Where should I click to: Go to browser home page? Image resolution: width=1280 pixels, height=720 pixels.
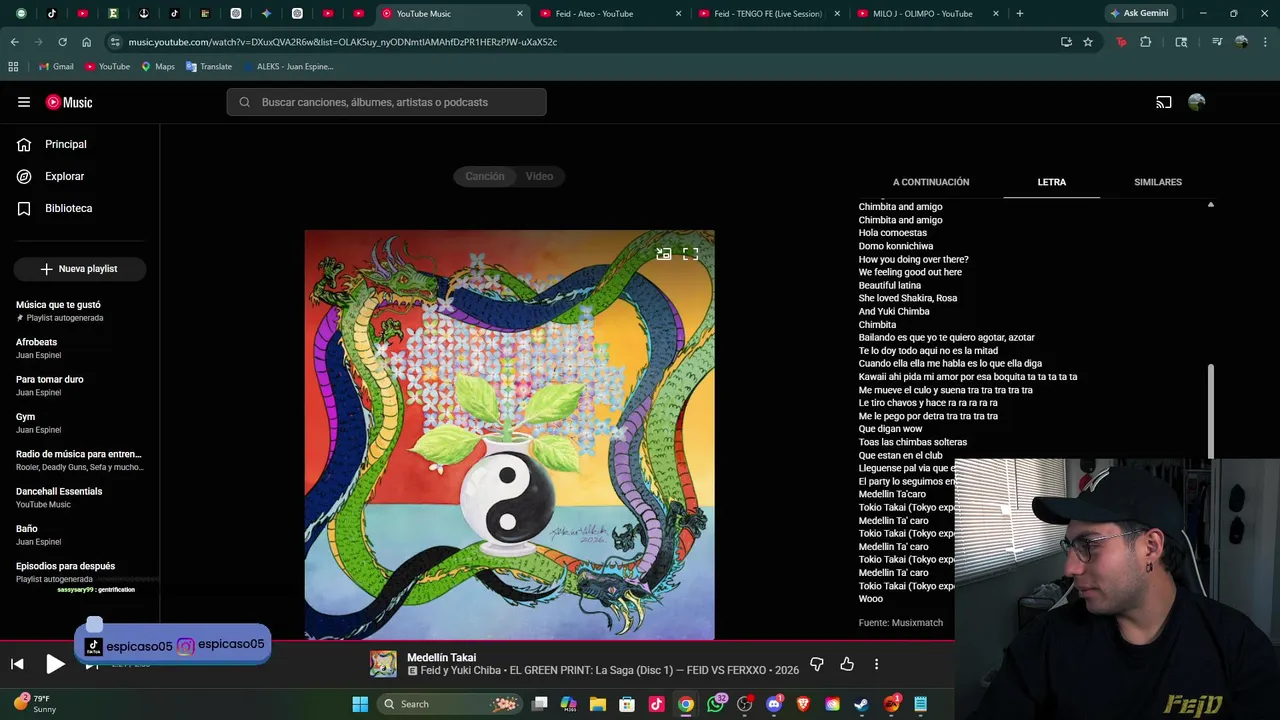87,42
